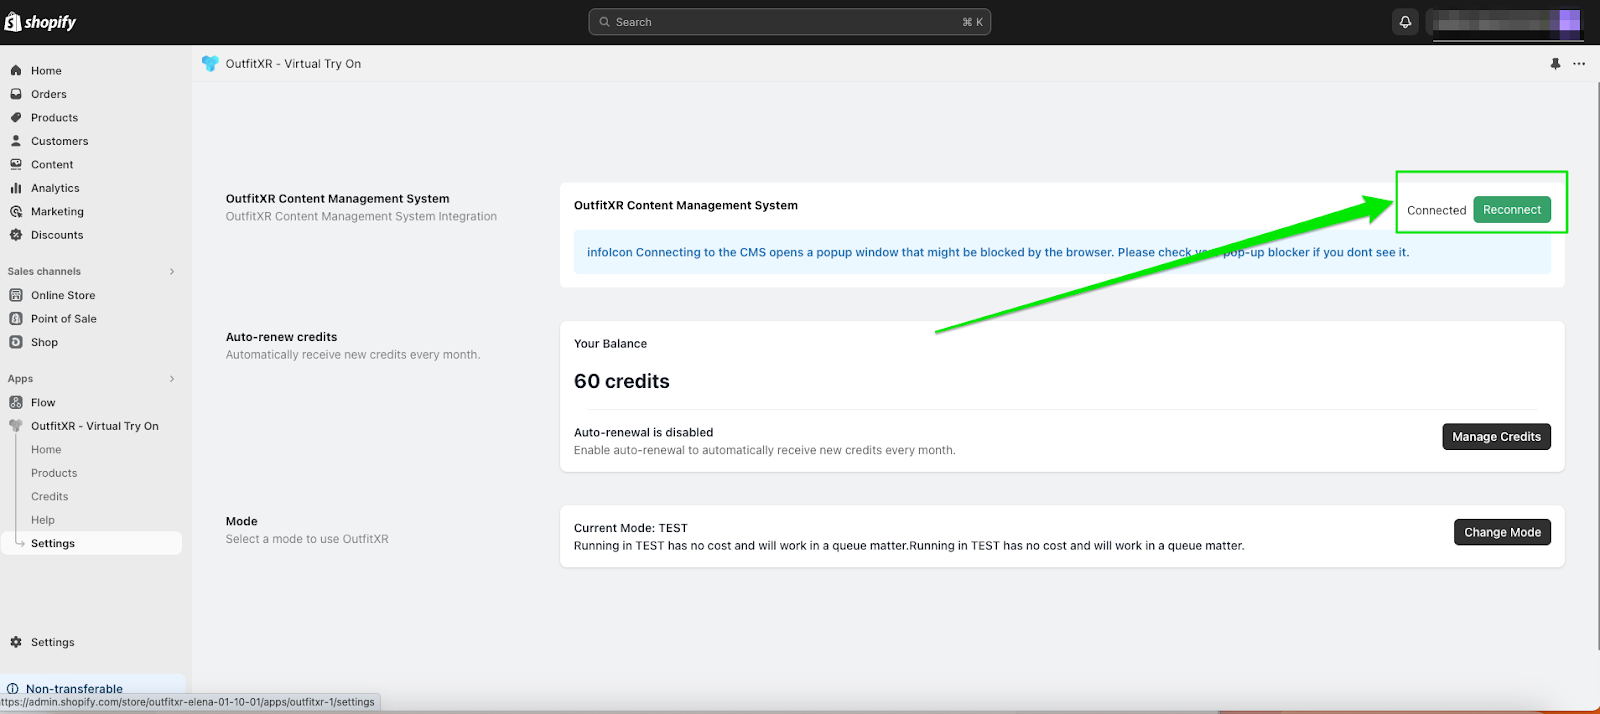Click the Customers person icon
The height and width of the screenshot is (714, 1600).
(x=16, y=141)
